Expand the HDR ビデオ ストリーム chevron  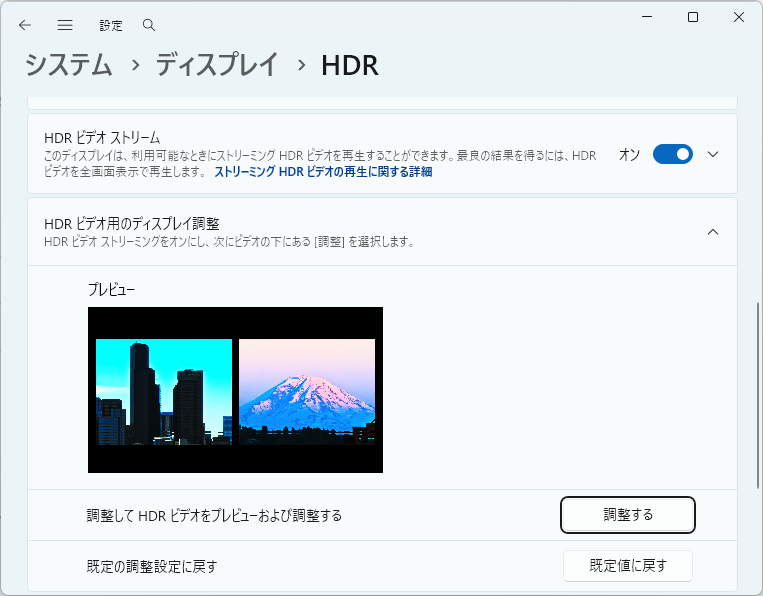[713, 154]
